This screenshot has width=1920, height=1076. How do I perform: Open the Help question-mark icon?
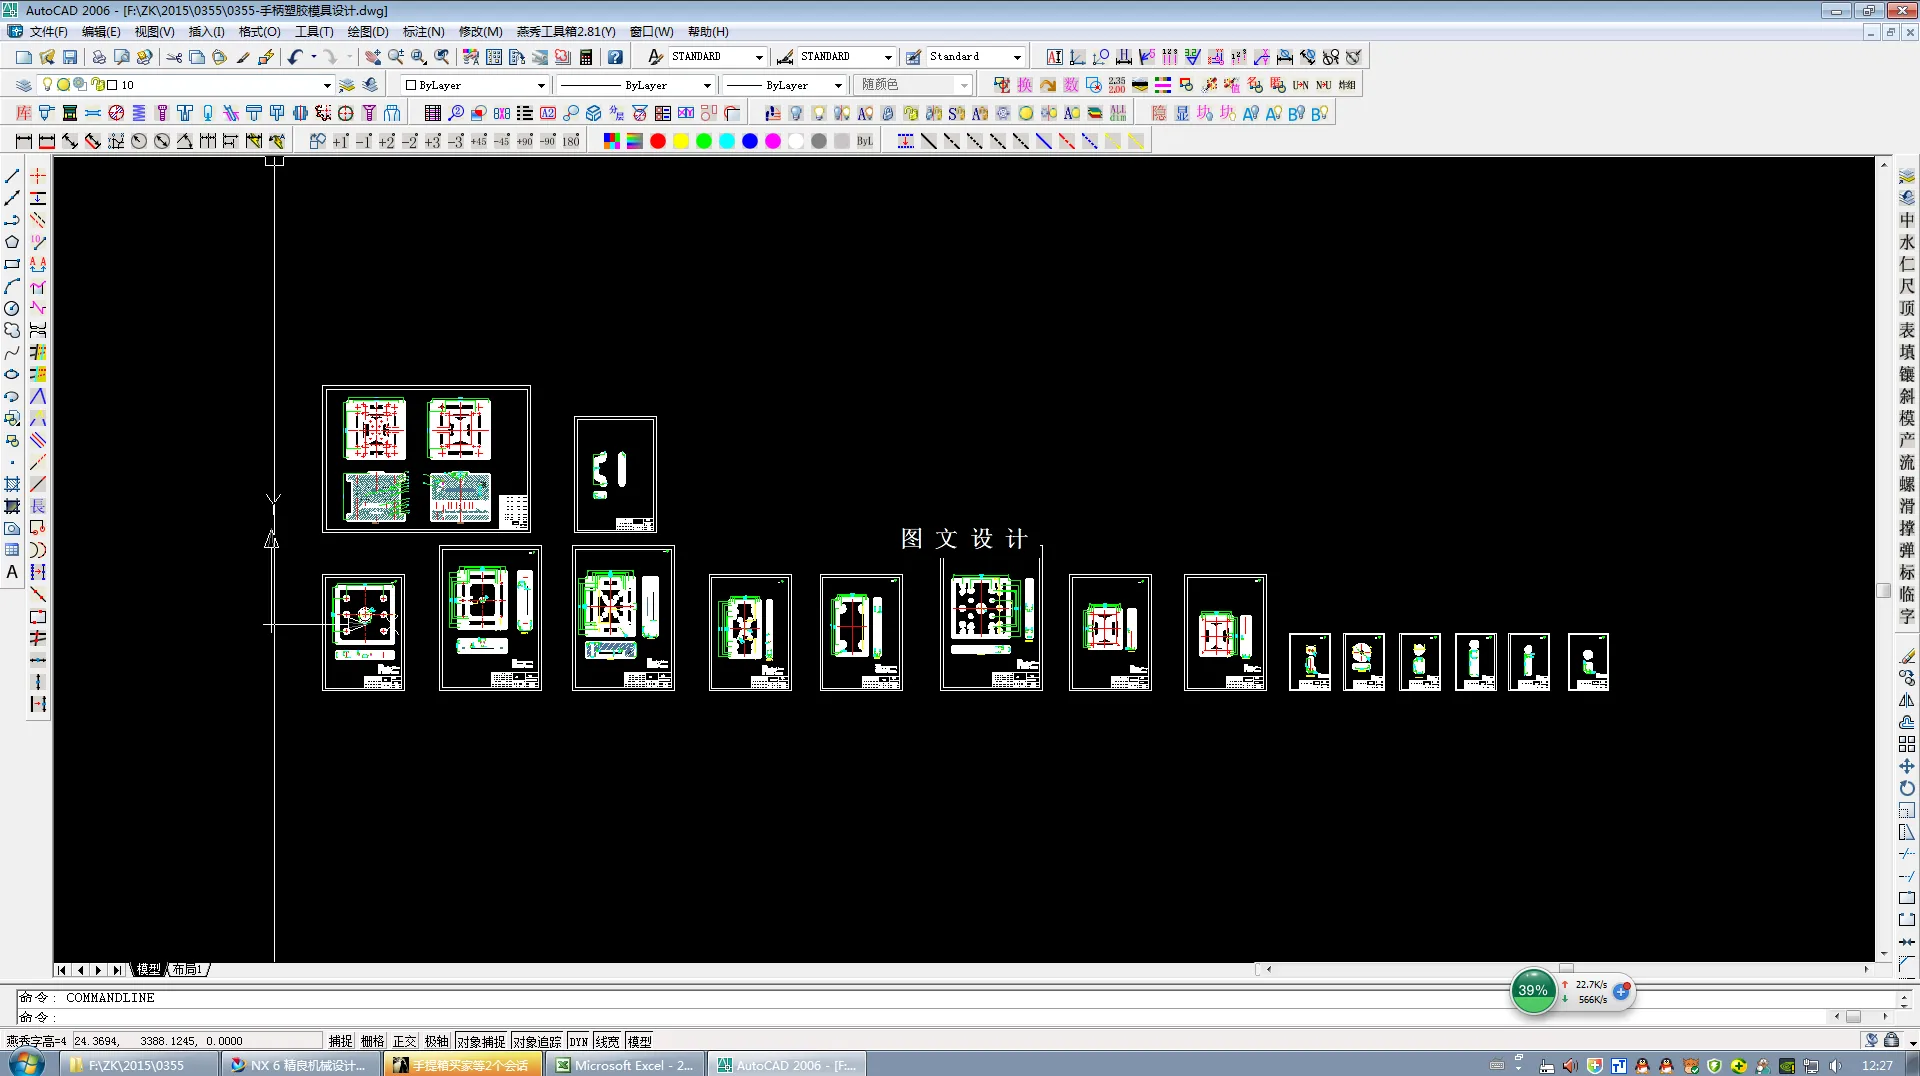click(x=615, y=57)
